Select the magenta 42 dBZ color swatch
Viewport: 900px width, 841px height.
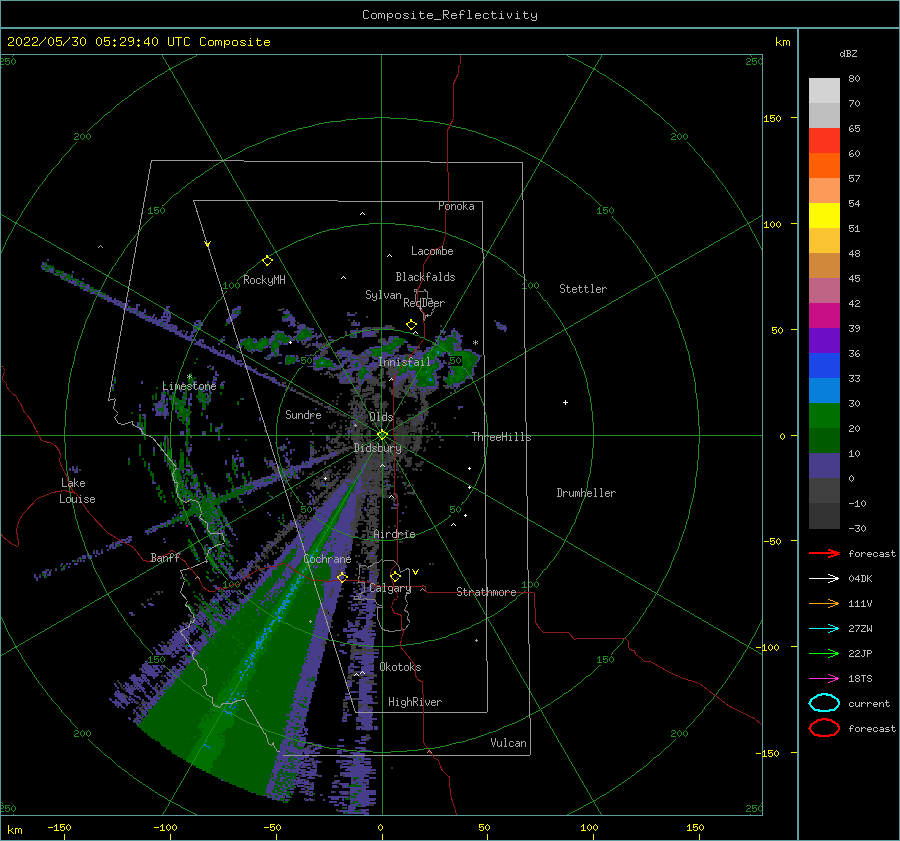(824, 316)
